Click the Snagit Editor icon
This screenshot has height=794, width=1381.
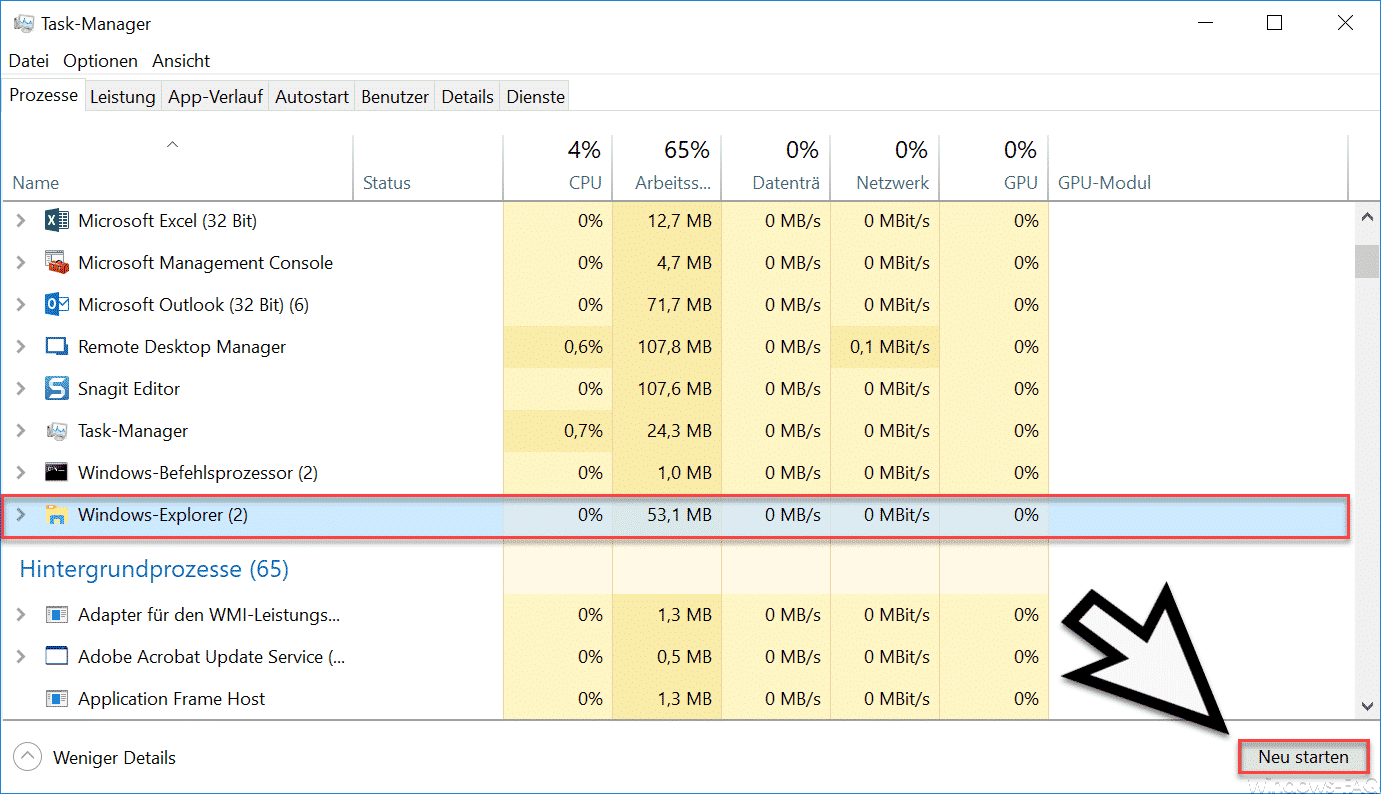pyautogui.click(x=57, y=389)
